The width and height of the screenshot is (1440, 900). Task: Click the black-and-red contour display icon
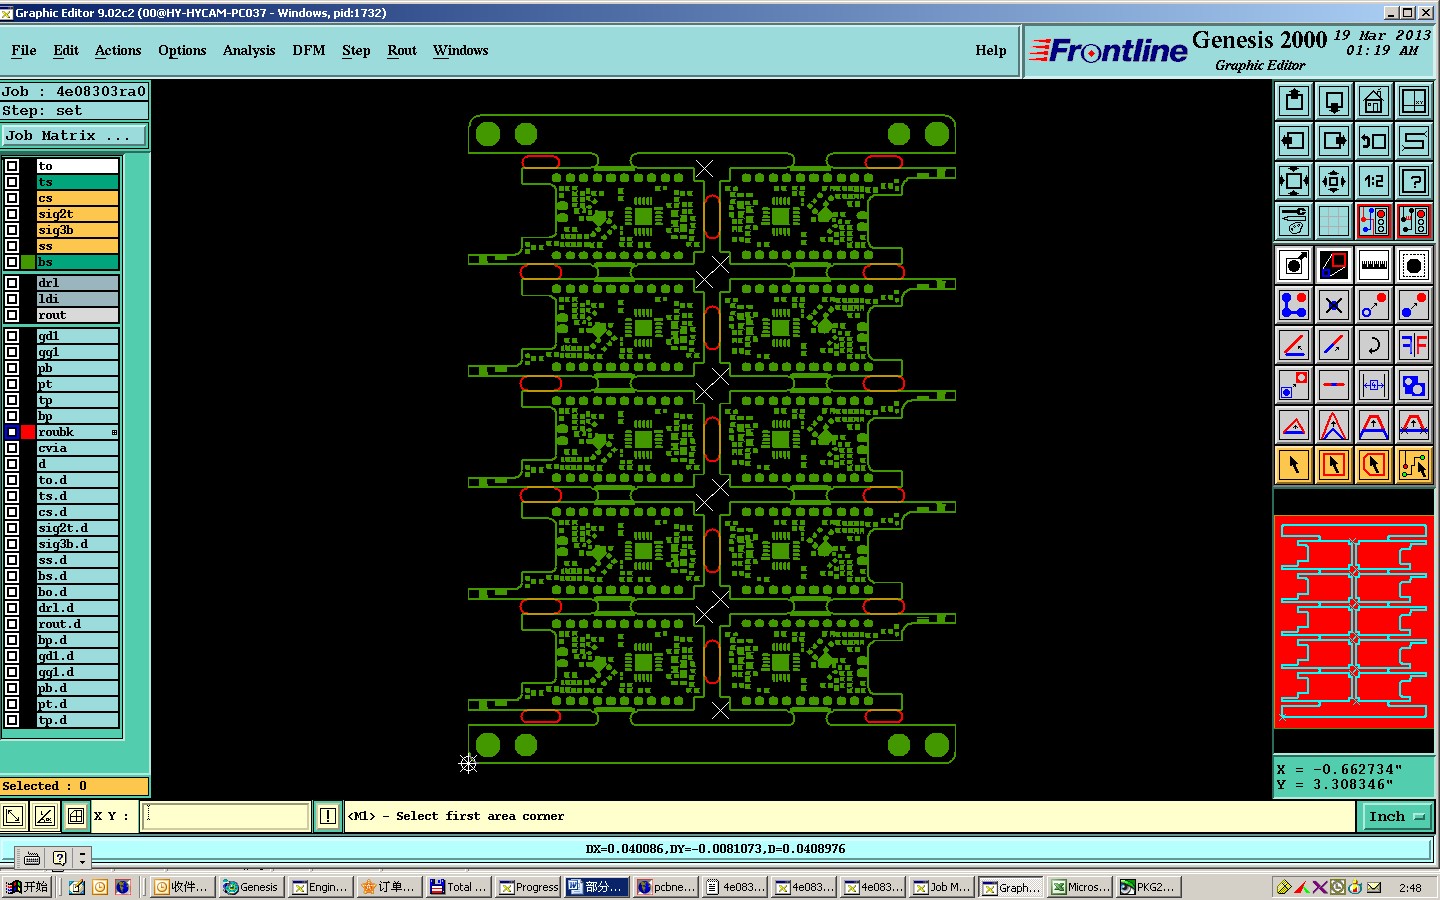coord(1334,265)
